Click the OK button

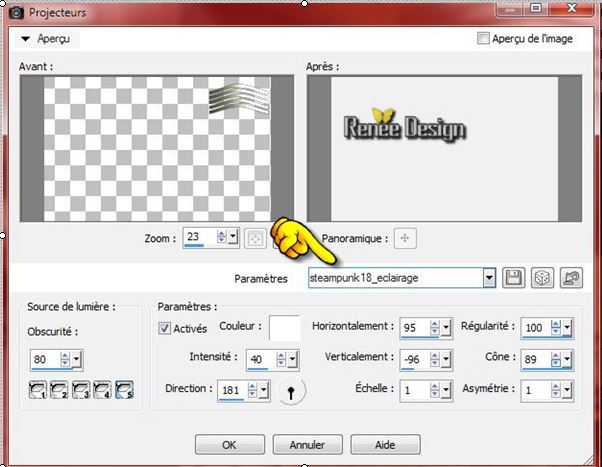230,445
